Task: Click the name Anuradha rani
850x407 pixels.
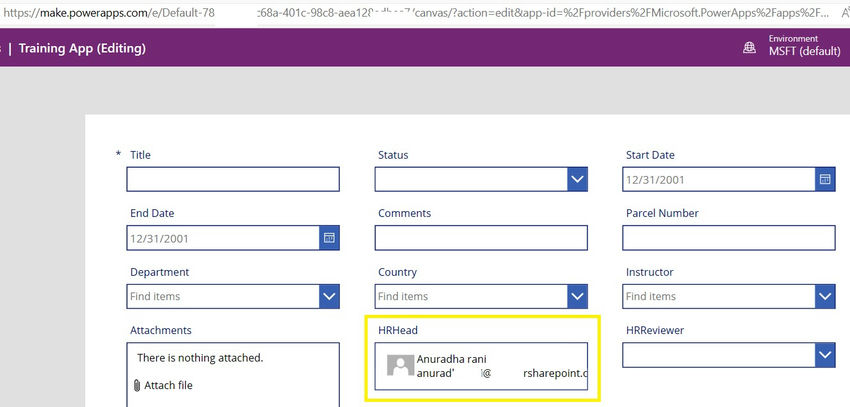Action: (452, 359)
